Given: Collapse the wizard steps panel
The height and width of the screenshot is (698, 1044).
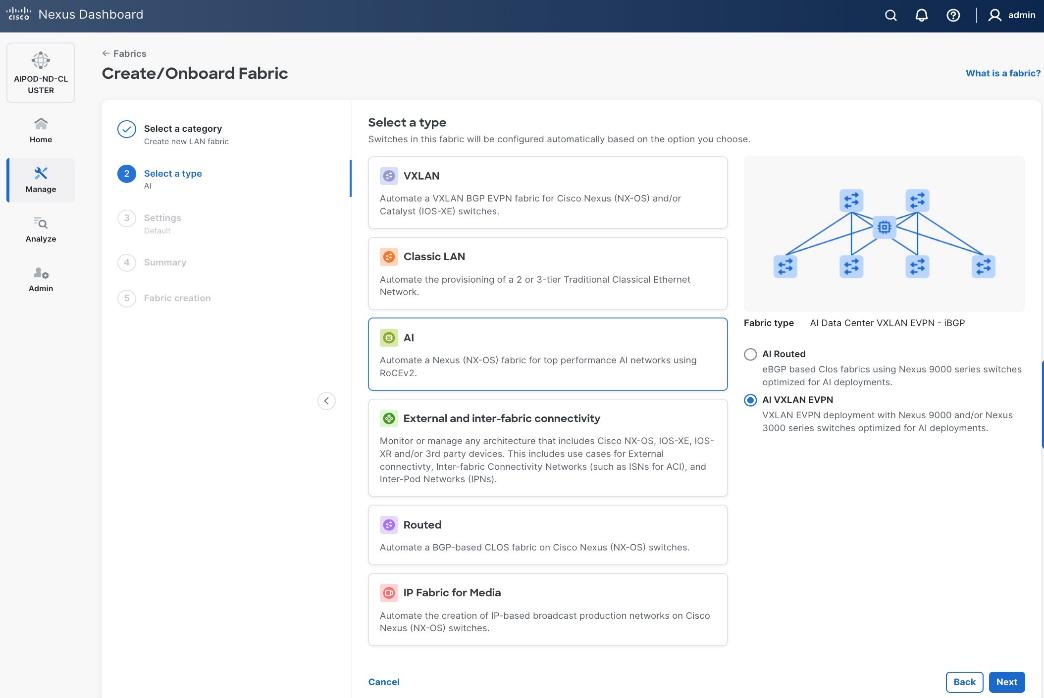Looking at the screenshot, I should point(326,400).
